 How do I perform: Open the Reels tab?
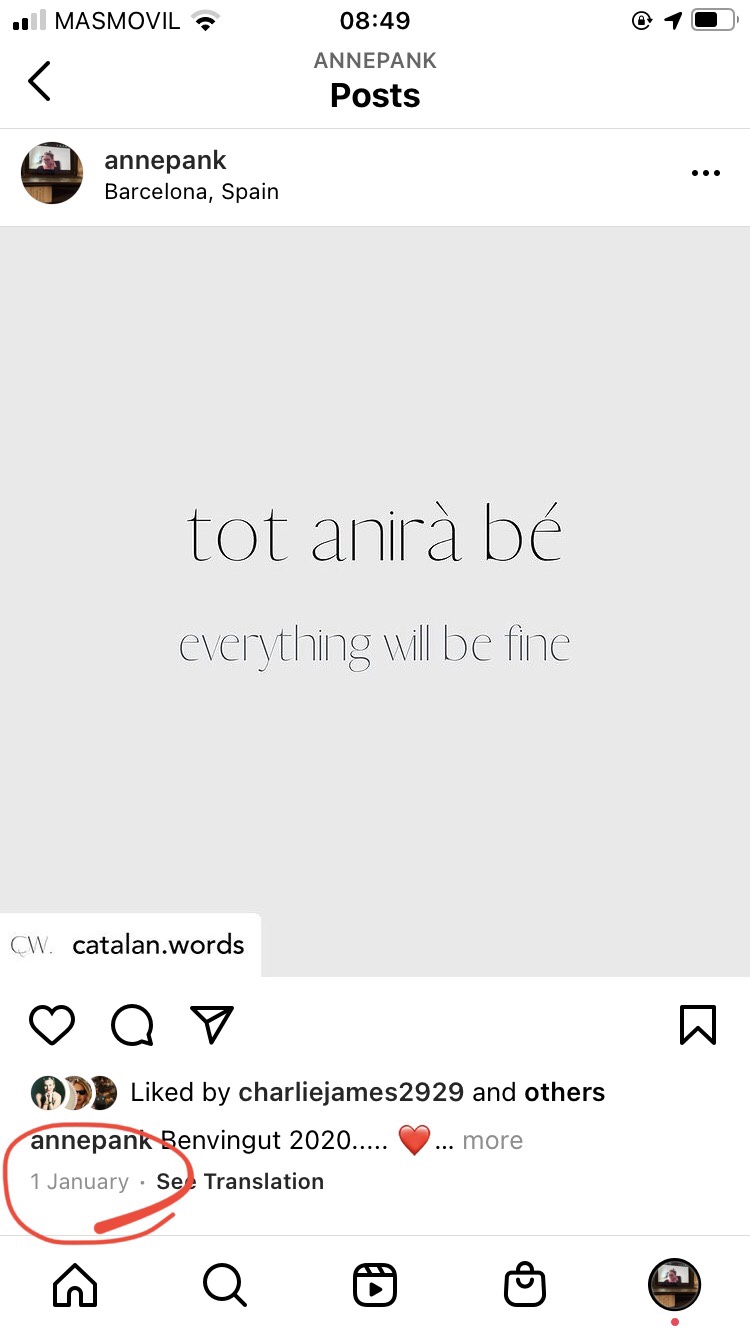coord(375,1285)
